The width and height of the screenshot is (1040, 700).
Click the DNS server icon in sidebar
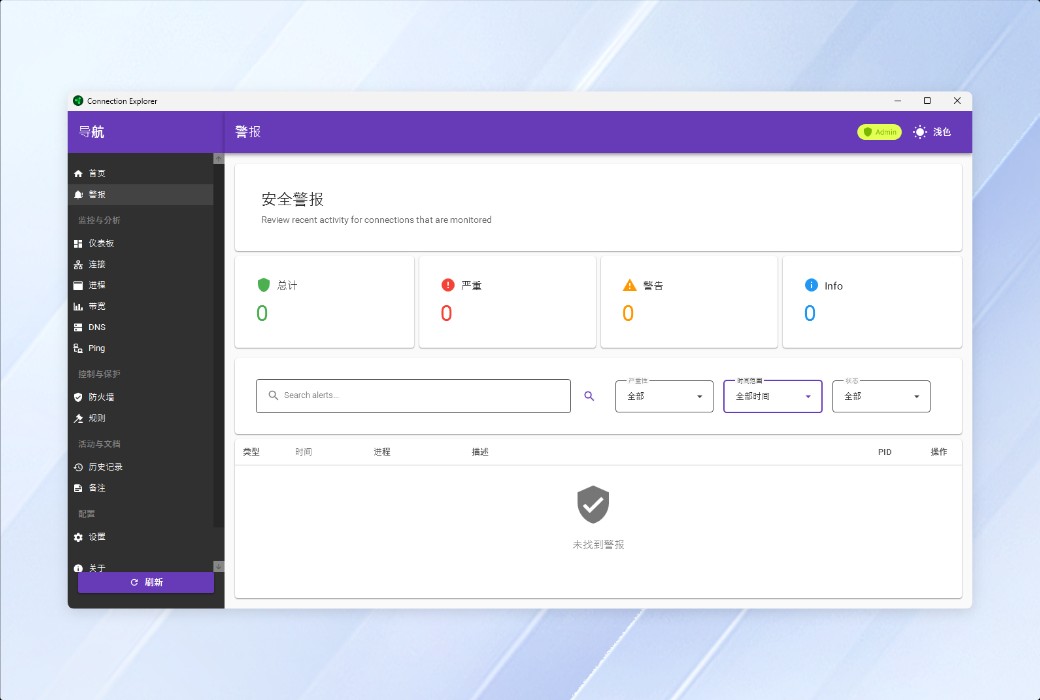click(78, 327)
